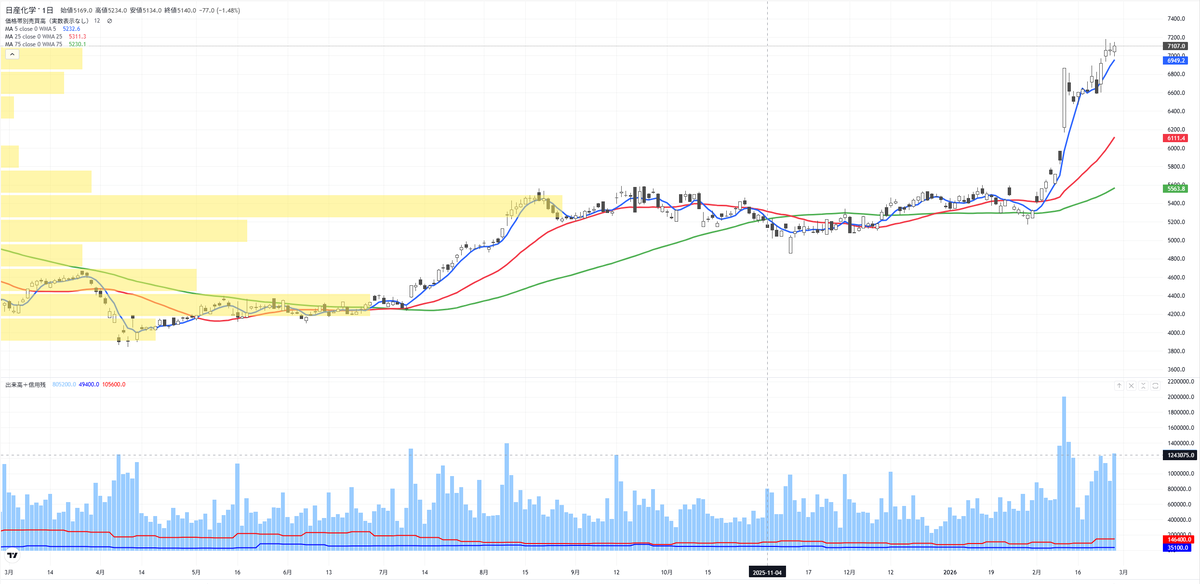Maximize the volume pane using the maximize icon
The height and width of the screenshot is (584, 1200).
(1156, 385)
